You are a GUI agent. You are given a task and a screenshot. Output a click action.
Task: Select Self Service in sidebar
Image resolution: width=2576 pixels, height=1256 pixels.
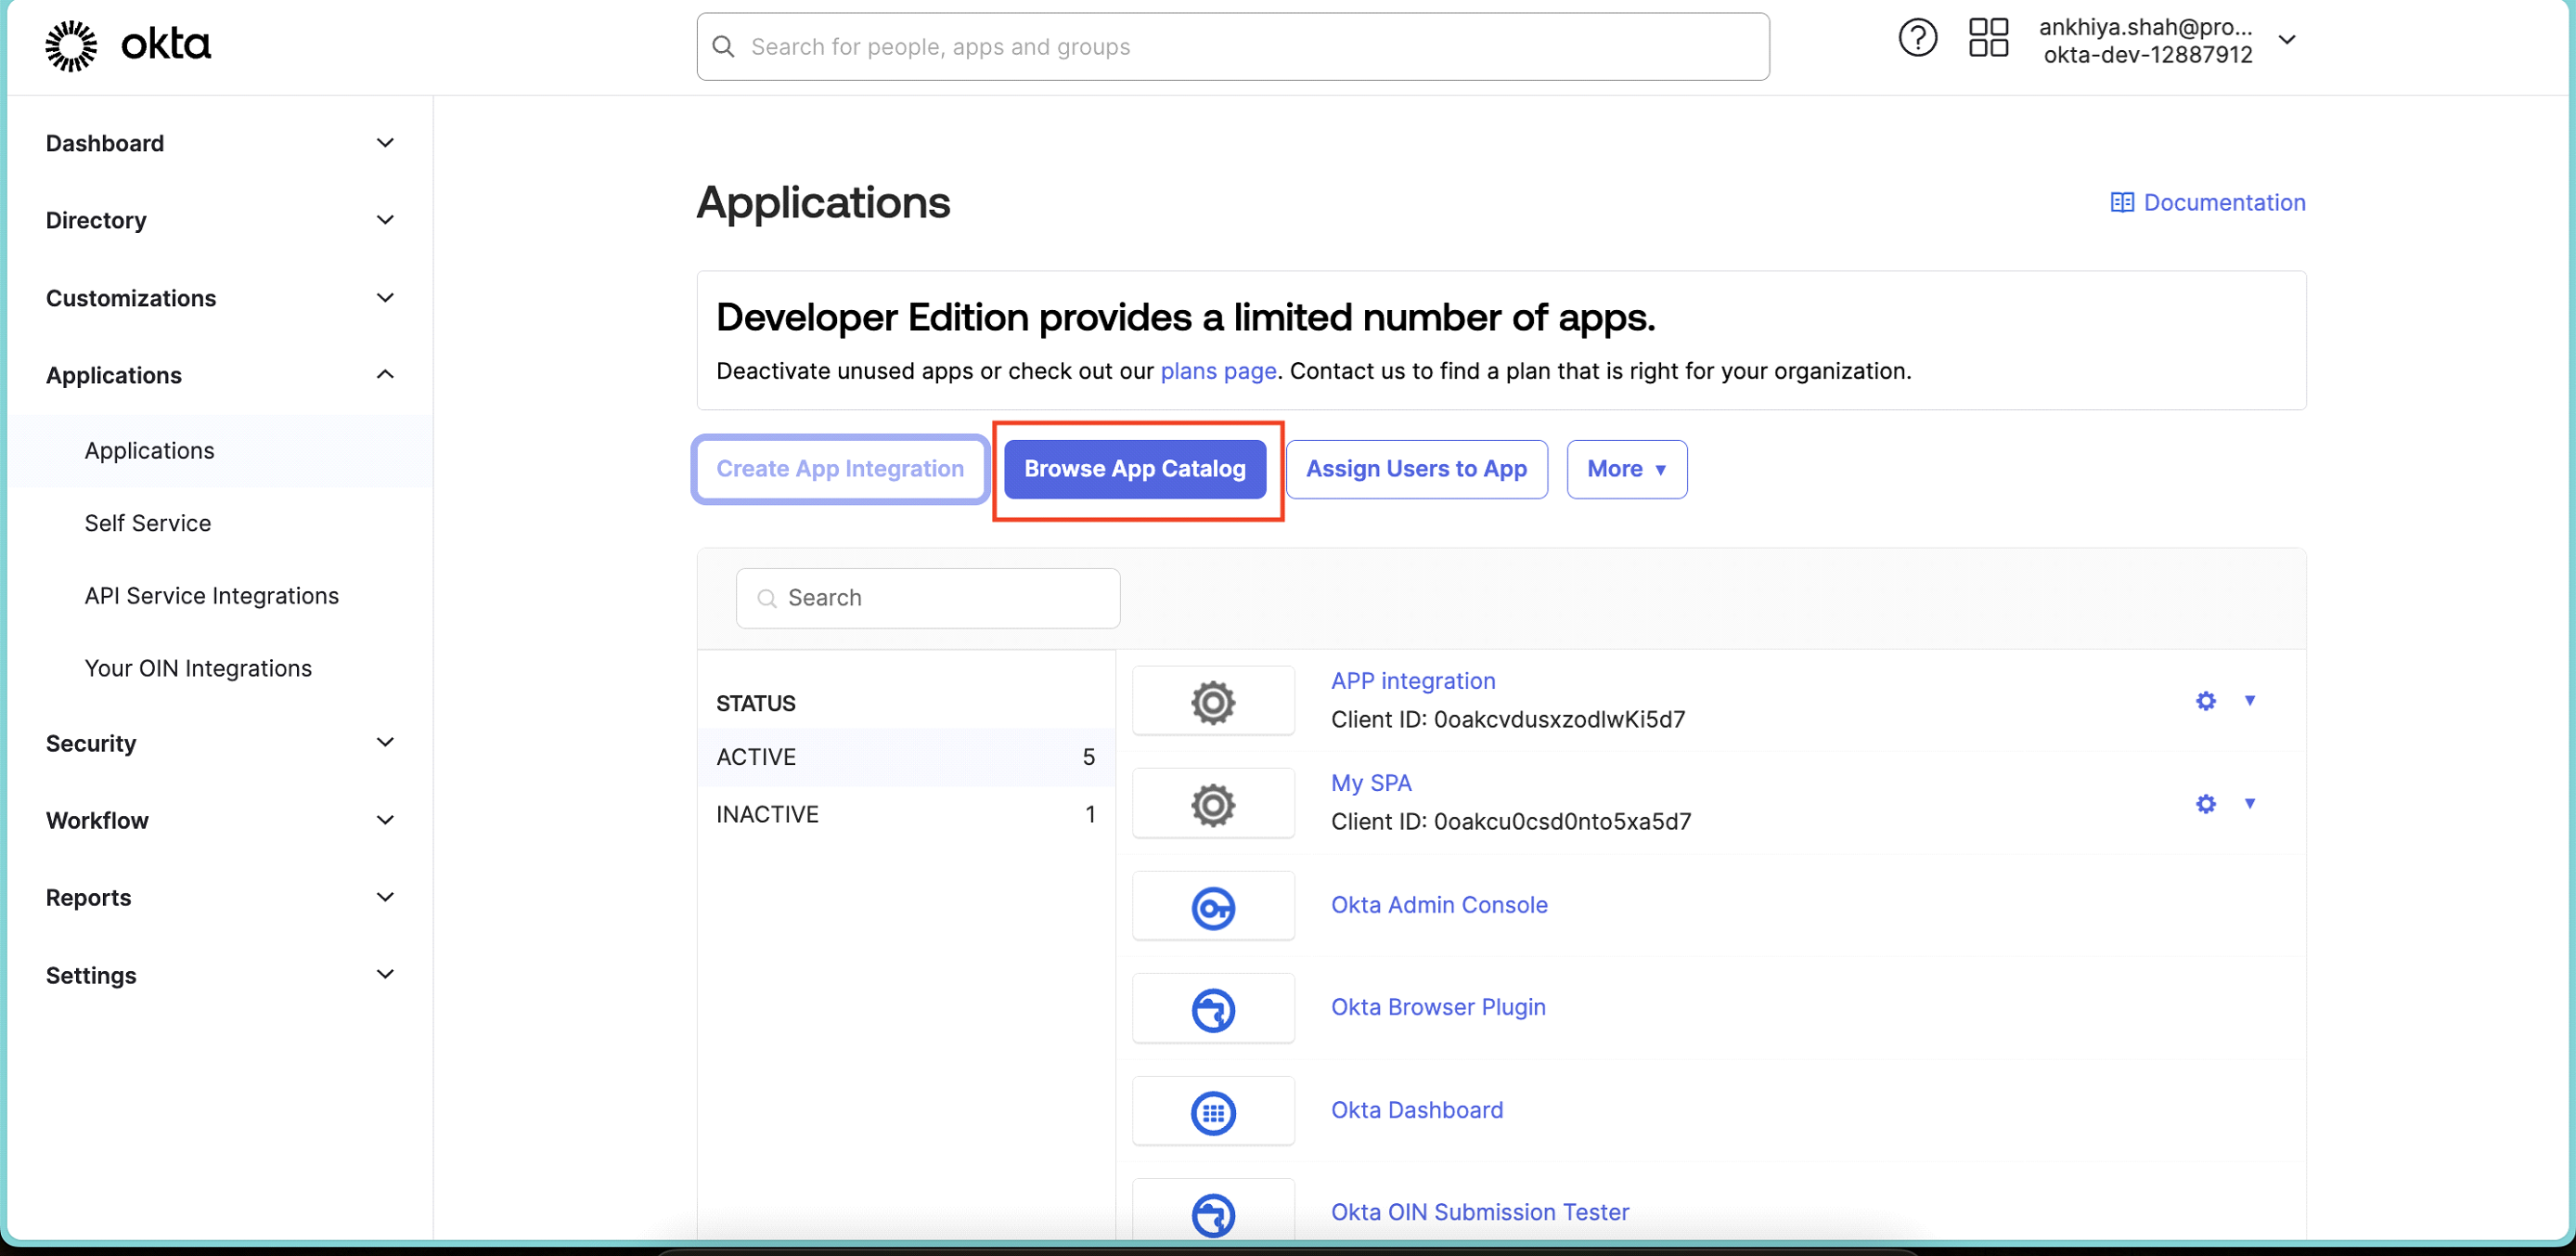(x=148, y=523)
